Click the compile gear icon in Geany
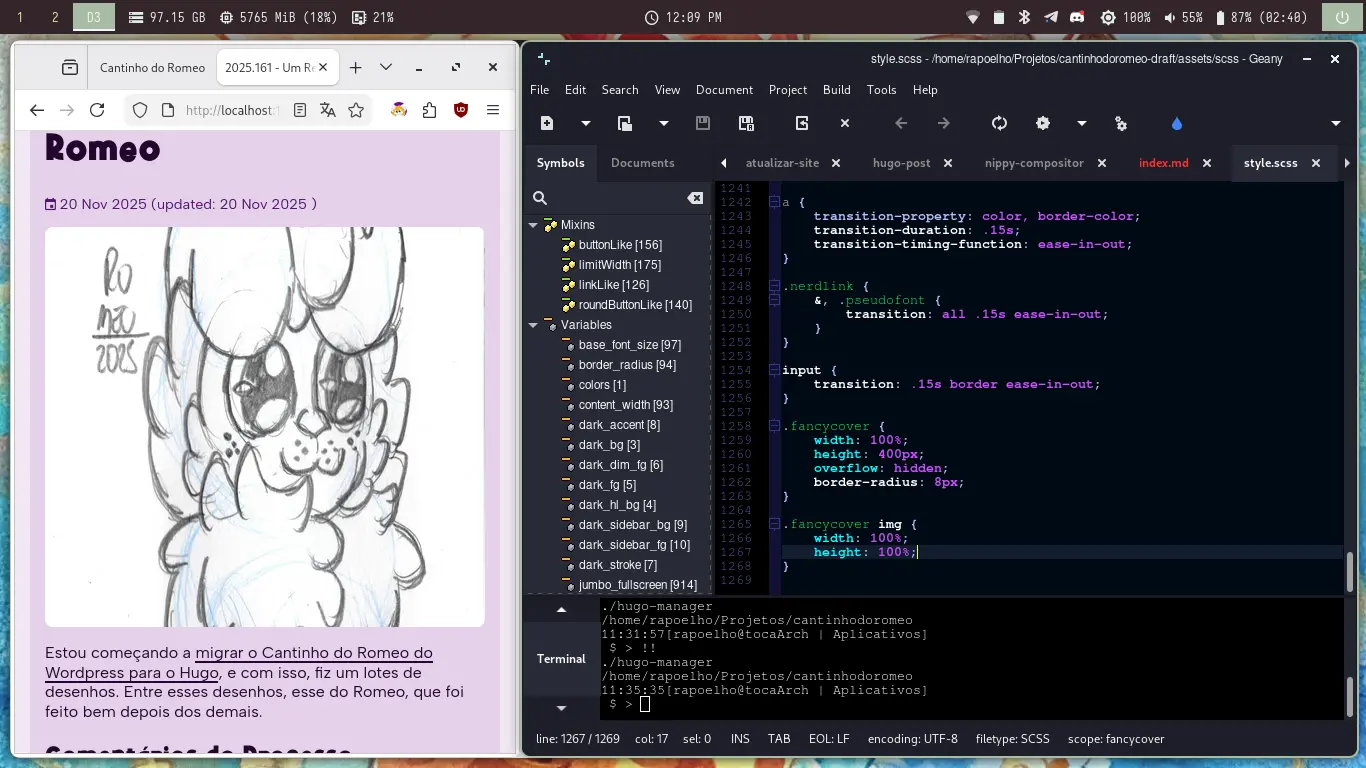 pyautogui.click(x=1043, y=123)
